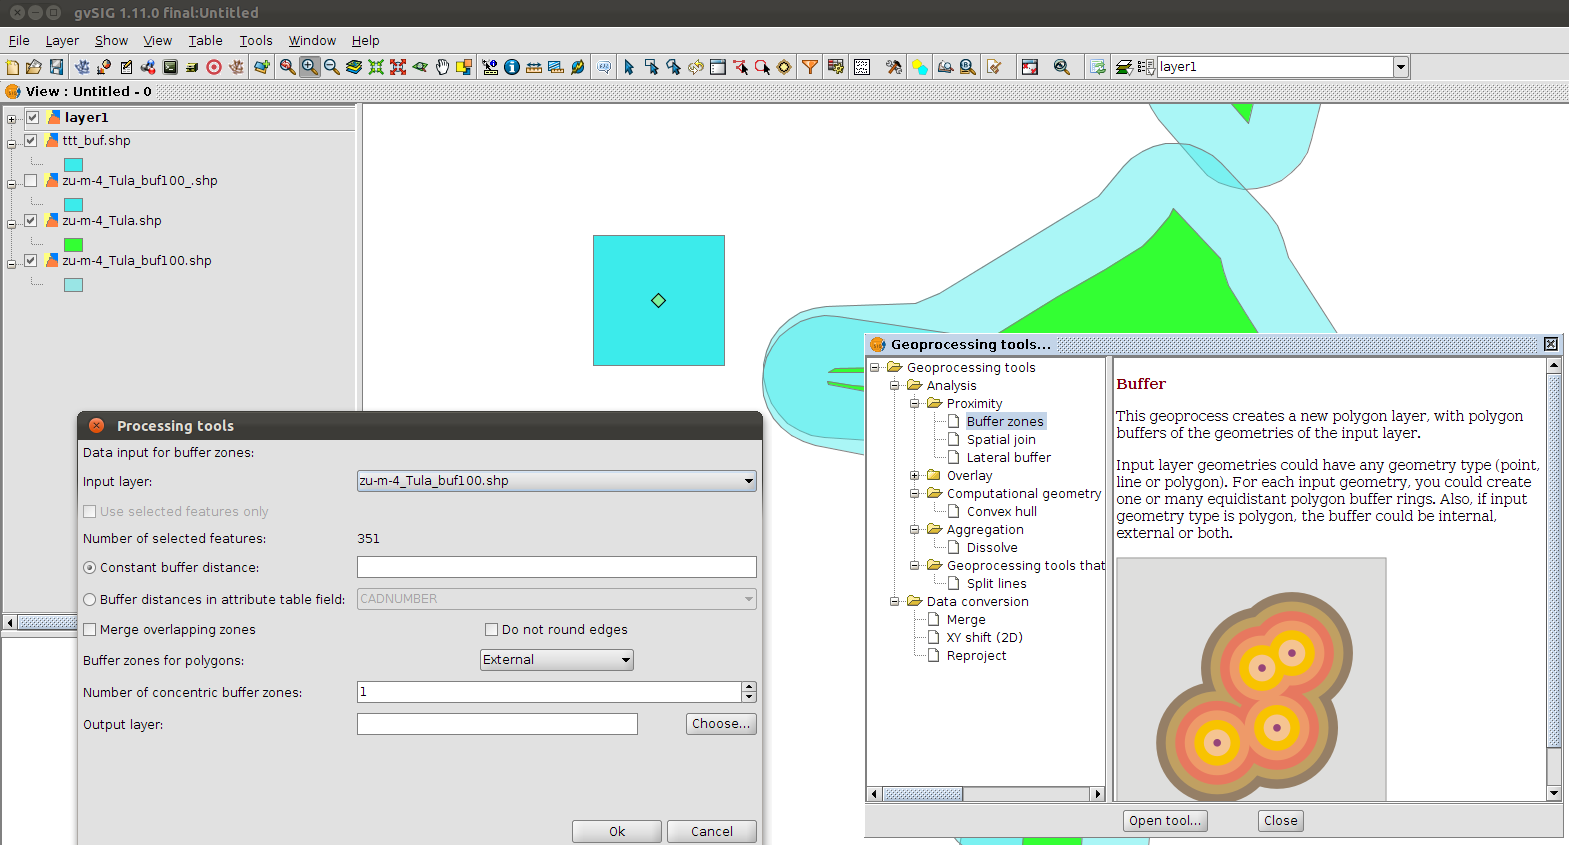Open the Input layer dropdown

click(x=556, y=481)
